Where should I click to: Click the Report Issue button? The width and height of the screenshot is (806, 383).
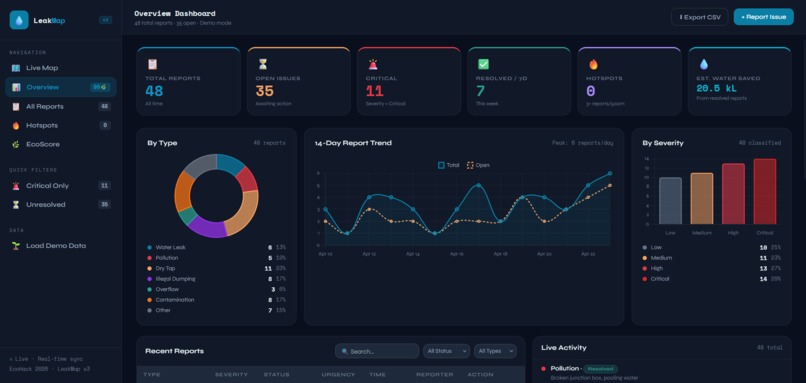point(763,17)
